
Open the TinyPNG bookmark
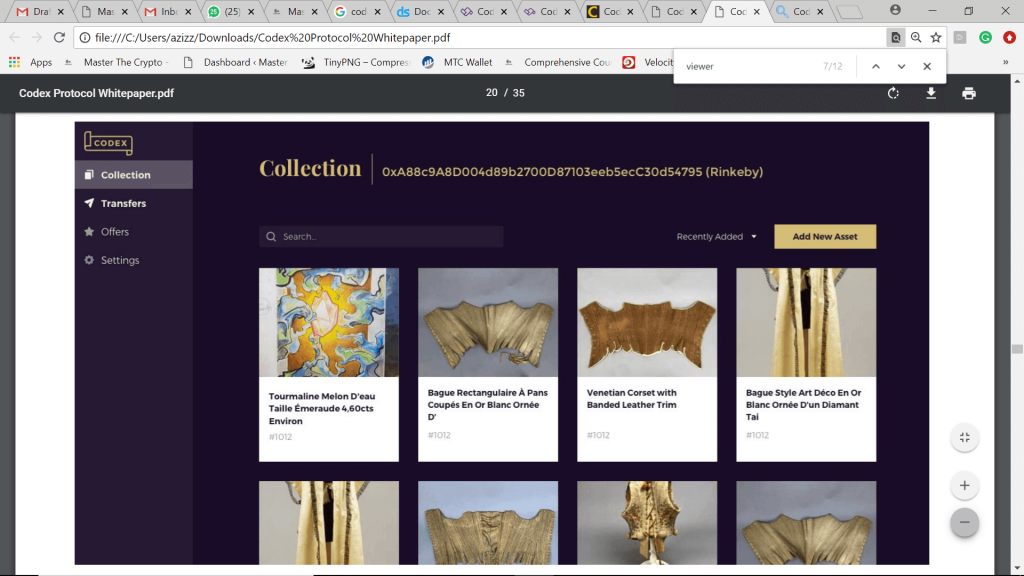[x=356, y=62]
